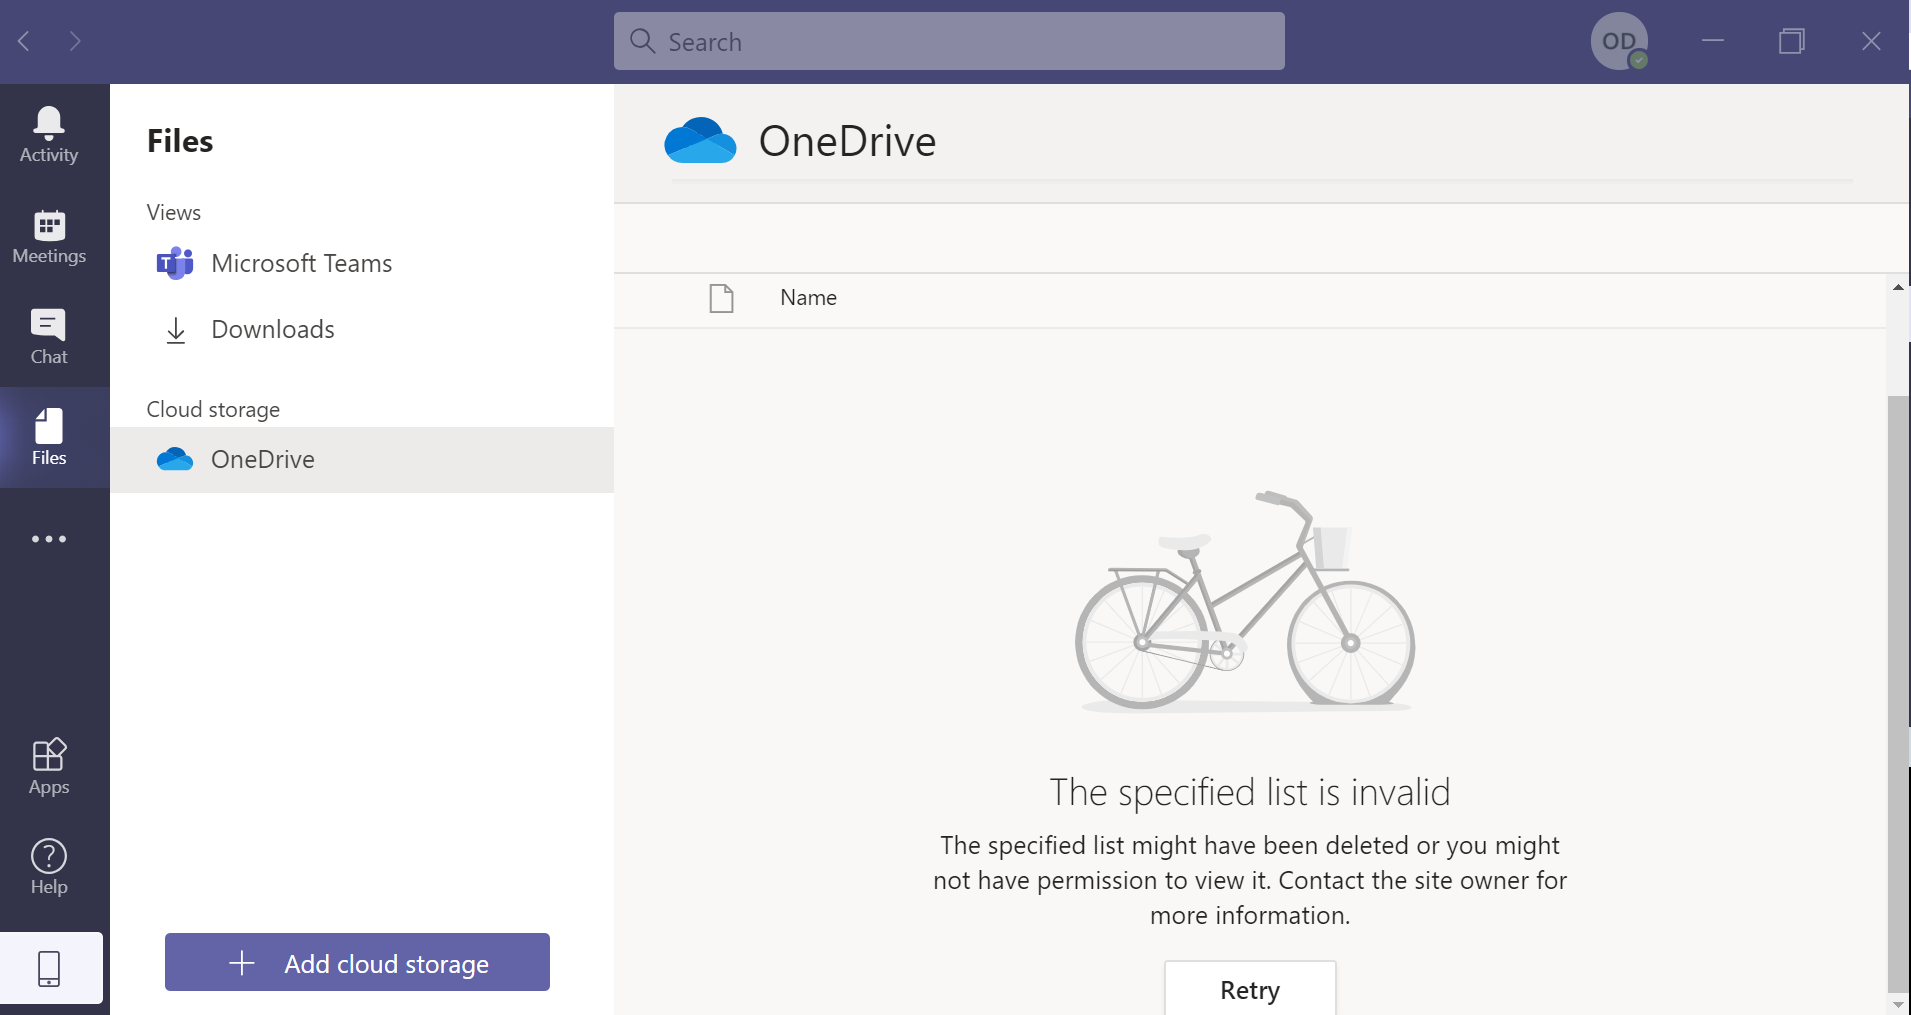This screenshot has height=1015, width=1911.
Task: Go back with the left arrow
Action: coord(25,41)
